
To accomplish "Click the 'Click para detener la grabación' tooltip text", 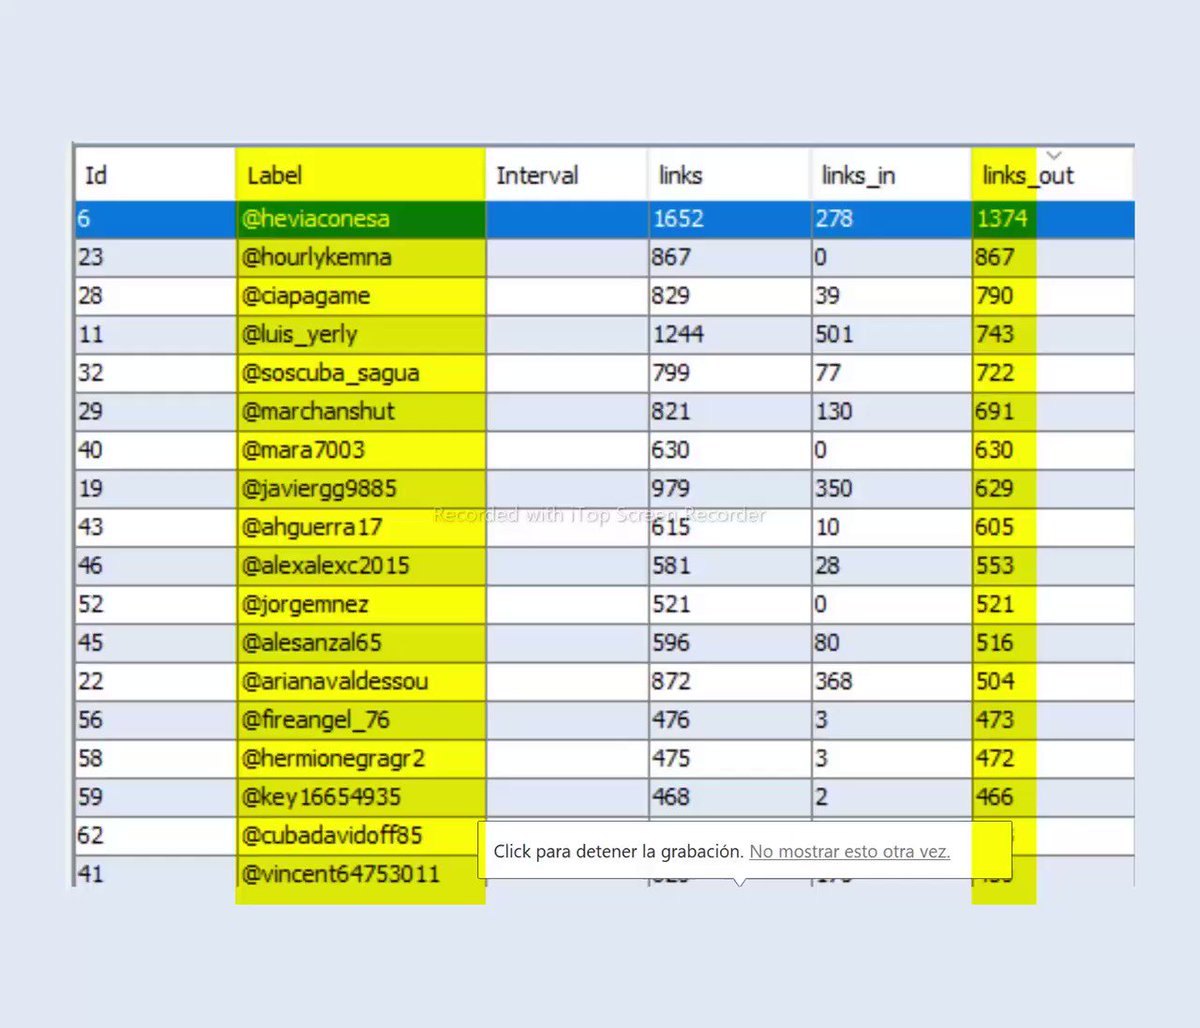I will click(x=618, y=852).
